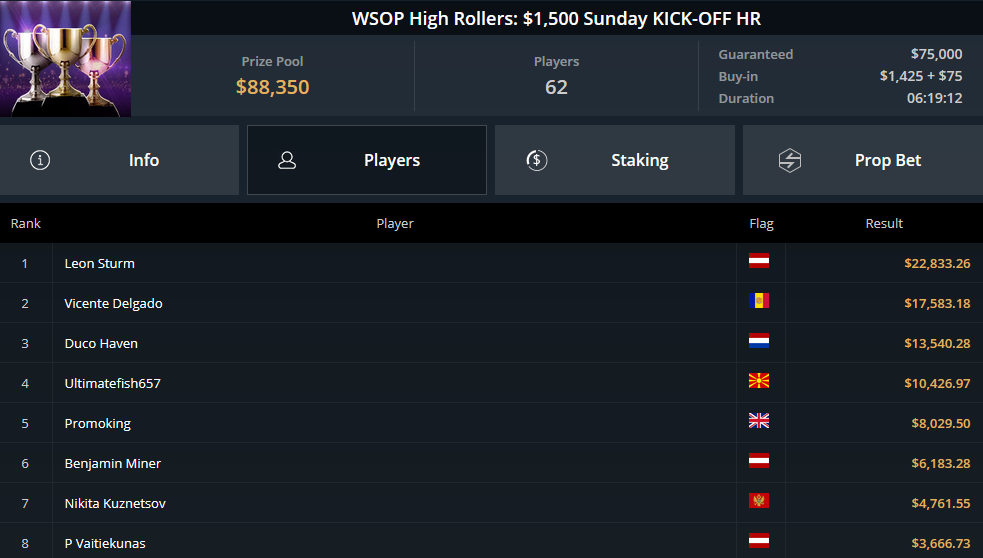Image resolution: width=983 pixels, height=558 pixels.
Task: Select the Players tab
Action: (367, 160)
